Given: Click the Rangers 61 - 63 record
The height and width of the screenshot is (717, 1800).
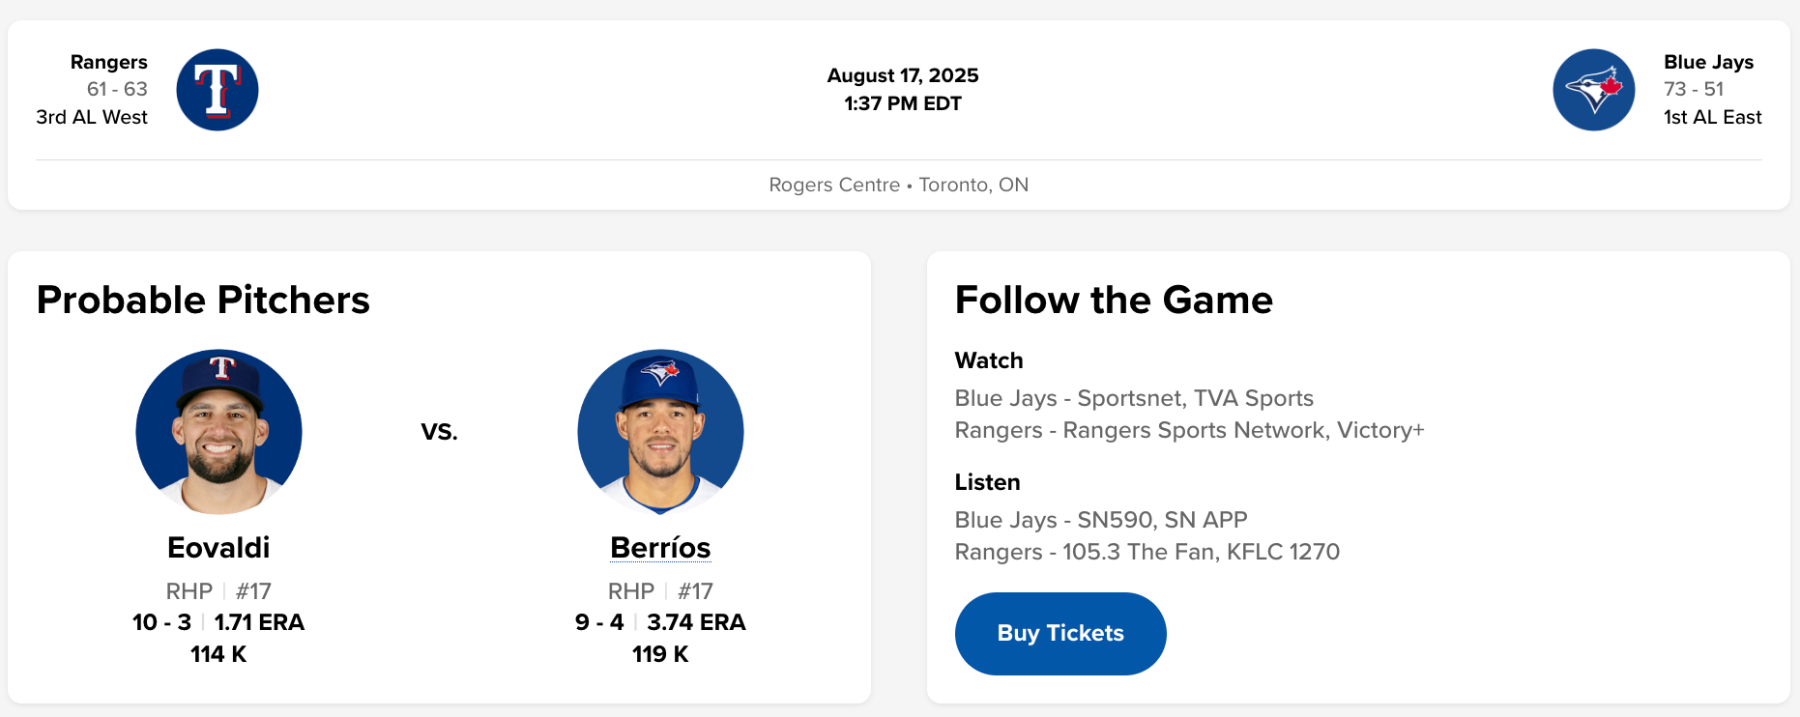Looking at the screenshot, I should [117, 89].
